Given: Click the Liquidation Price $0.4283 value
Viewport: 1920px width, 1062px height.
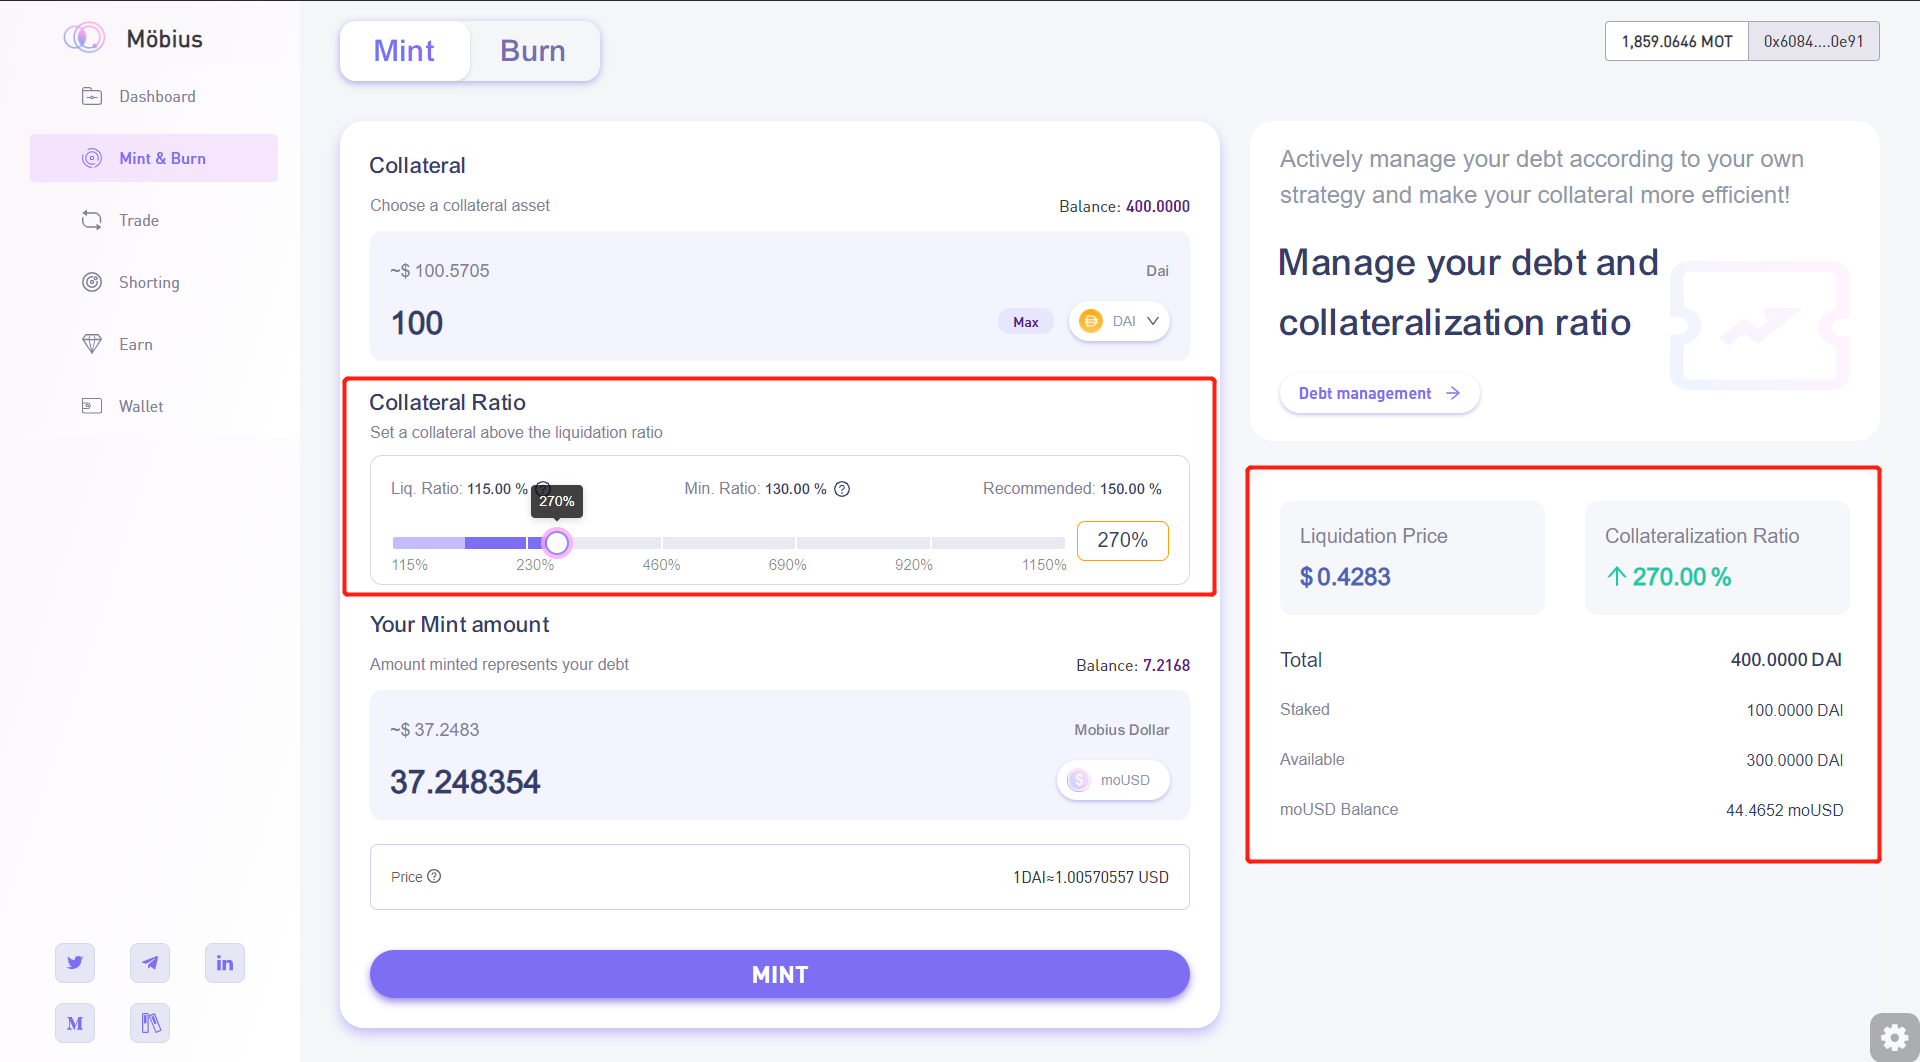Looking at the screenshot, I should 1345,577.
